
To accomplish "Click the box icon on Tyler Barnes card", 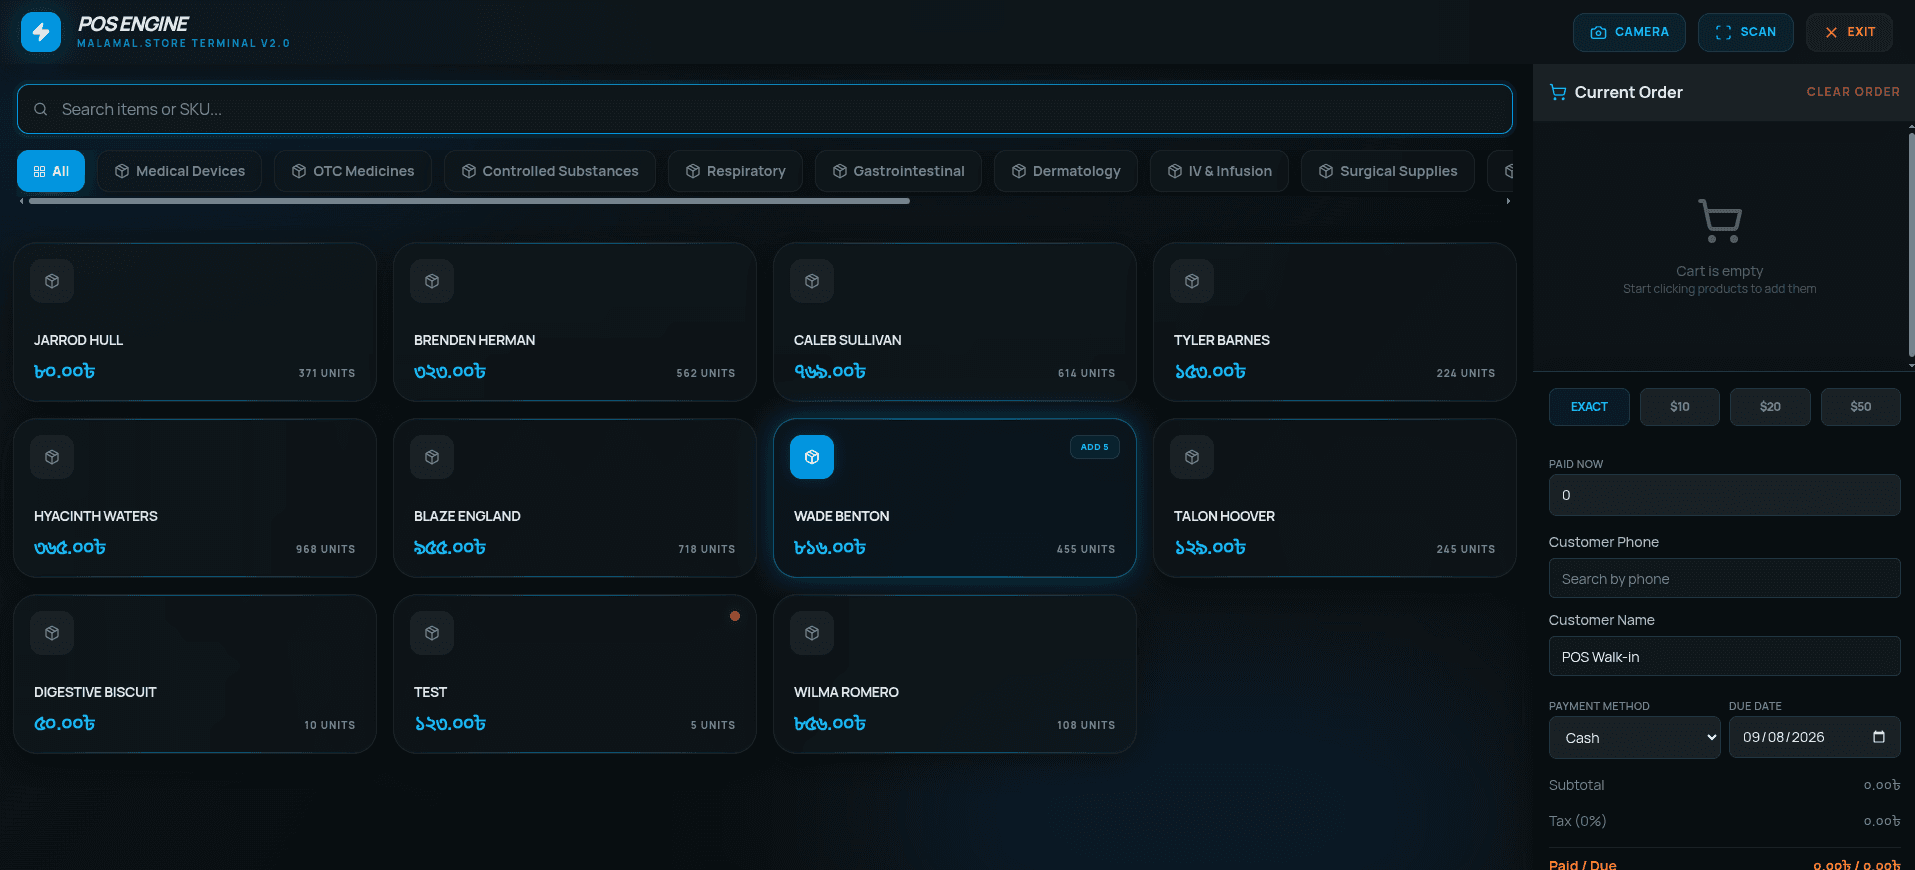I will [1192, 281].
